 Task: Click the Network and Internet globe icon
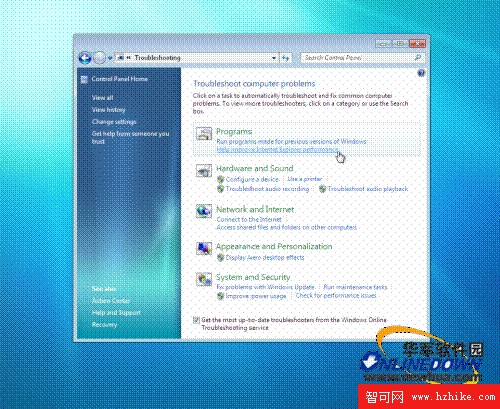coord(204,211)
